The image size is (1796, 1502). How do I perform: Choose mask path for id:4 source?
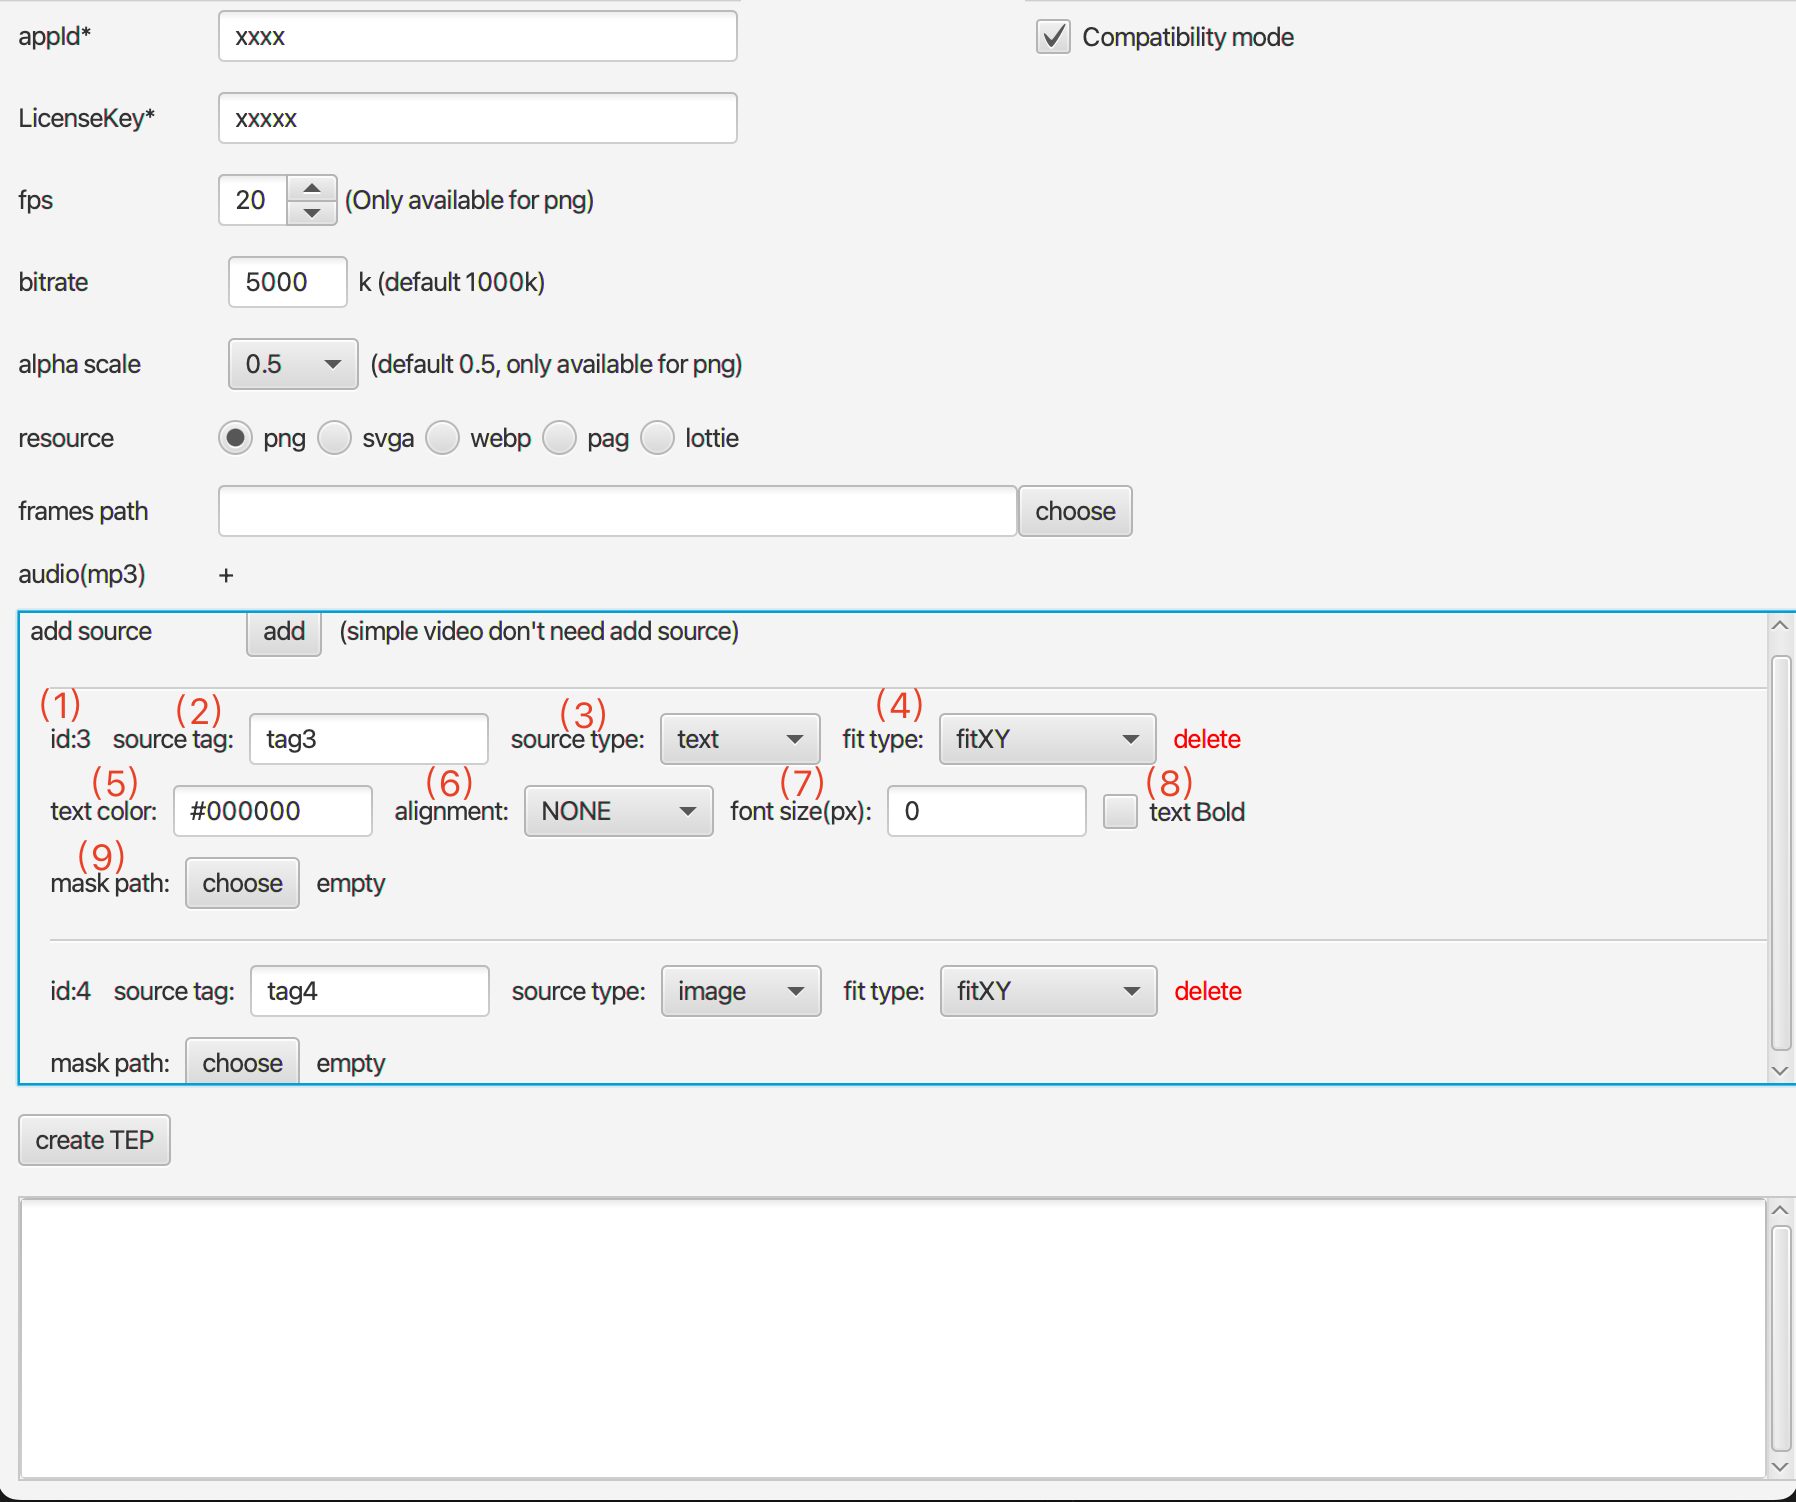[243, 1062]
